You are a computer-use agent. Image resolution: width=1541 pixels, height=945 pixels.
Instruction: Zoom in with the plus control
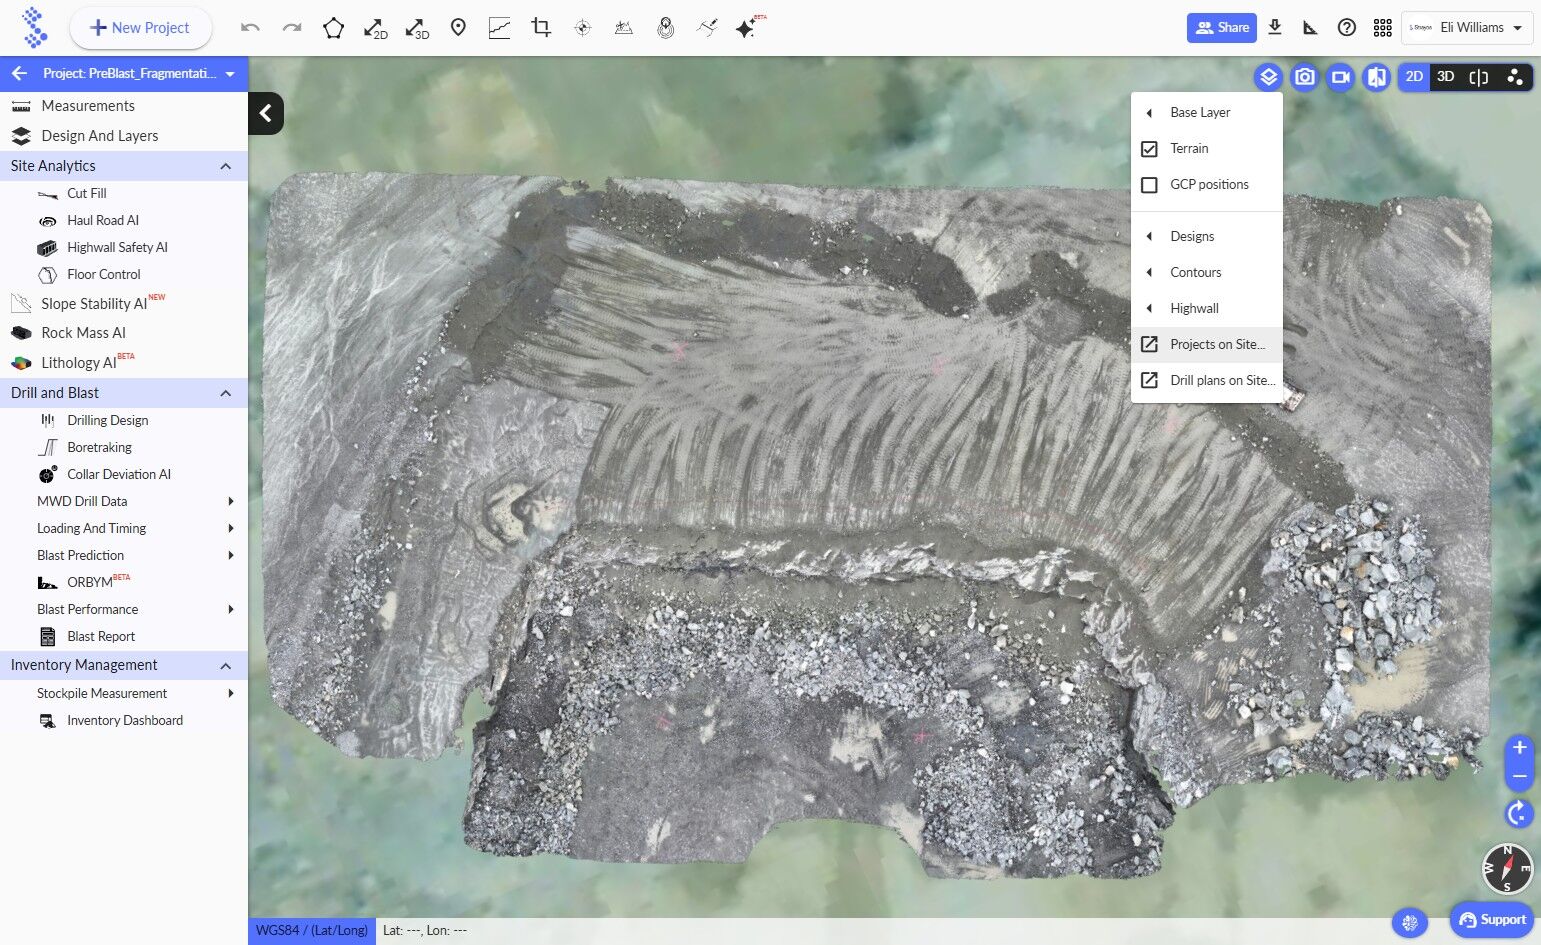[x=1519, y=747]
